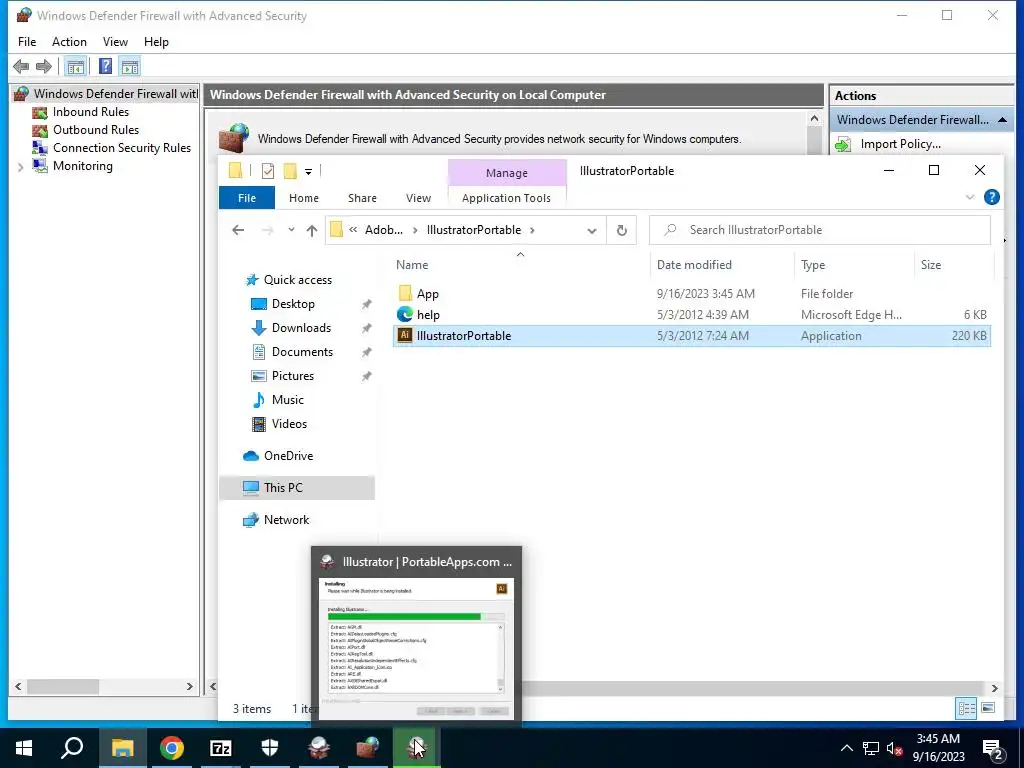Open the firewall Action menu

[x=69, y=42]
